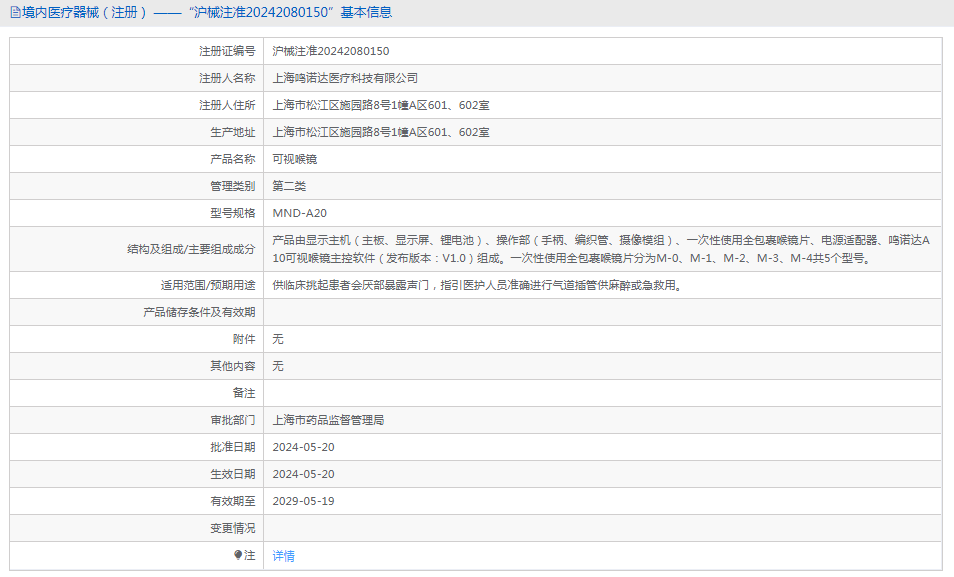Open the 详情 link in the 注 row
The image size is (954, 577).
pos(284,556)
